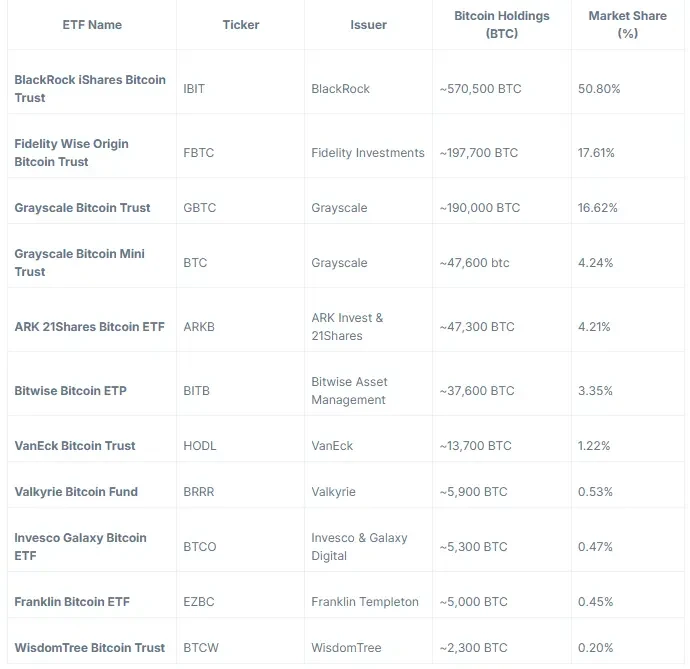Click the ARK Invest & 21Shares issuer

pyautogui.click(x=347, y=327)
